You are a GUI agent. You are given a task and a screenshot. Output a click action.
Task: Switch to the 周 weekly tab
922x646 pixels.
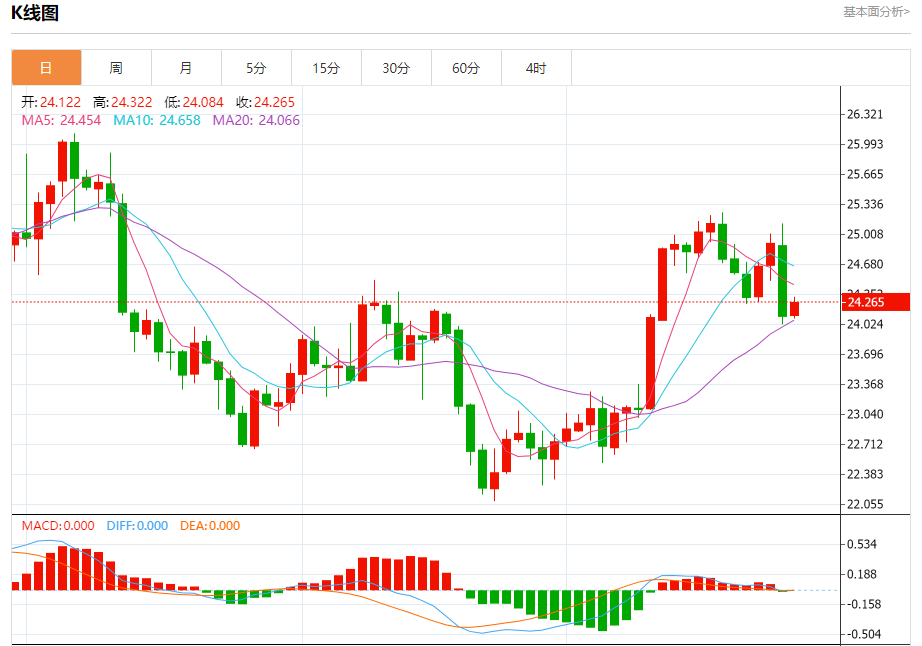click(x=116, y=68)
